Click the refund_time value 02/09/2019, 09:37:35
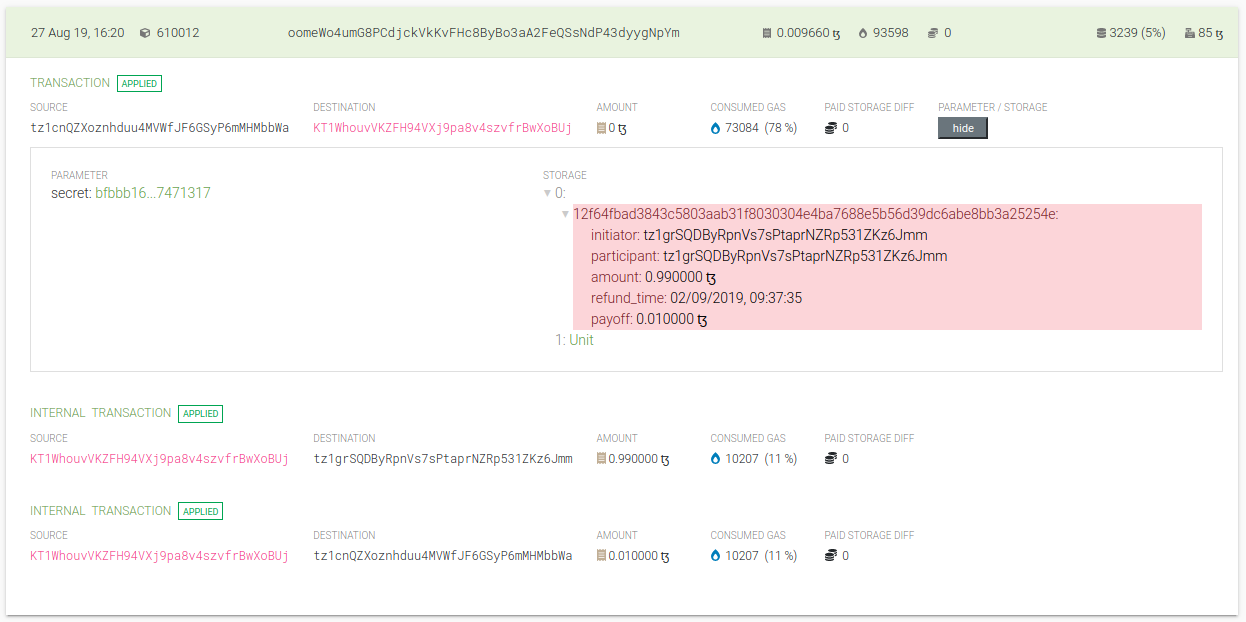This screenshot has width=1246, height=622. click(x=736, y=298)
